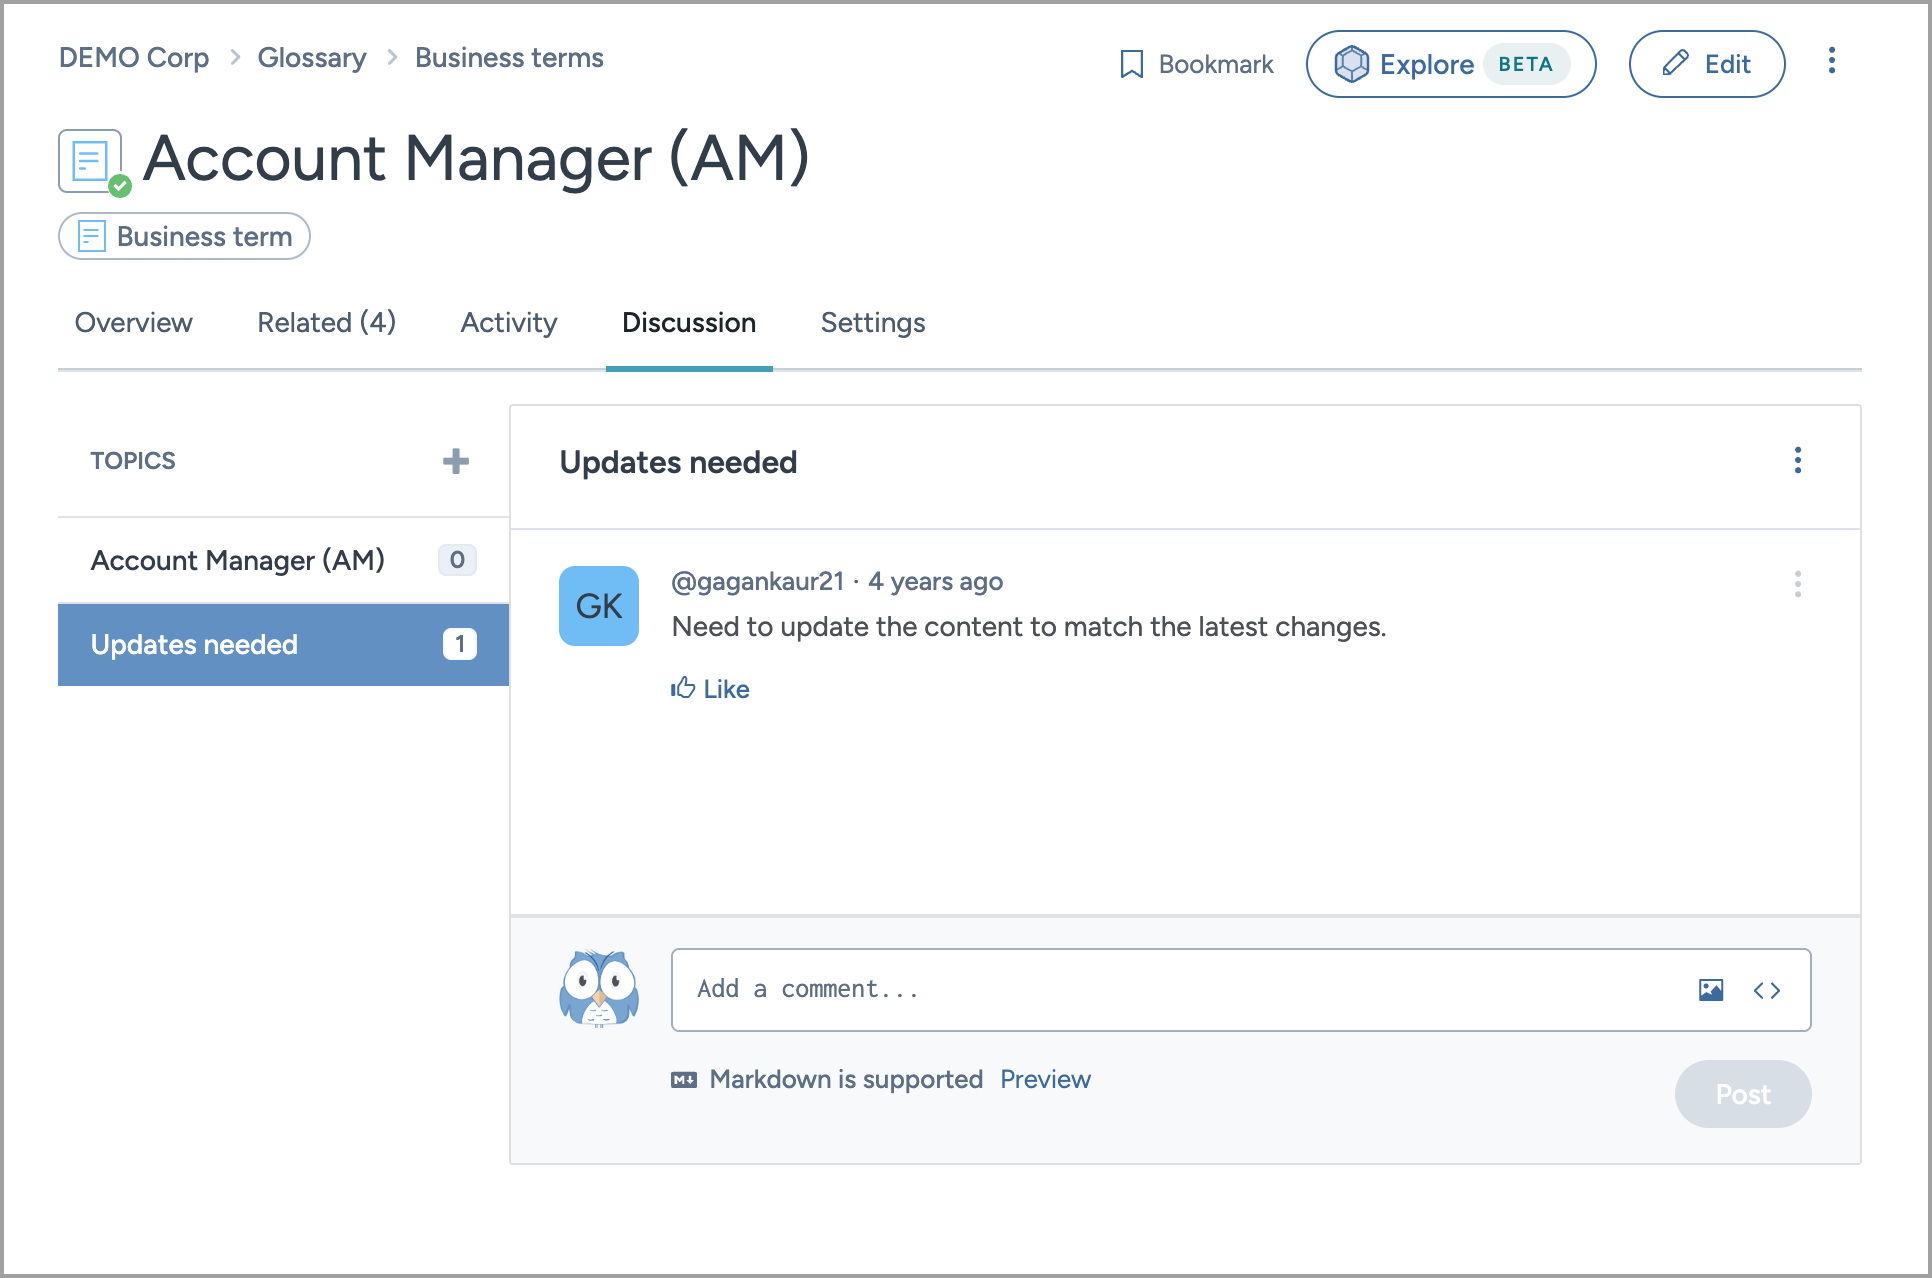Click the Preview markdown link
1932x1278 pixels.
(x=1045, y=1079)
